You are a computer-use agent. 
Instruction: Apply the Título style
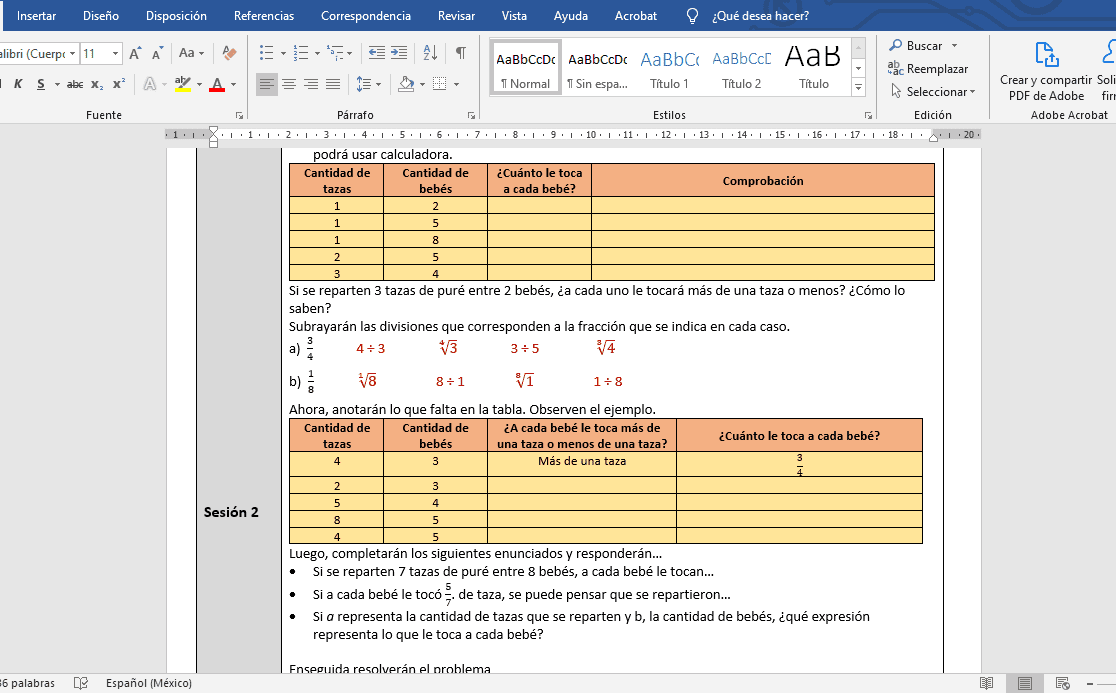(x=813, y=68)
